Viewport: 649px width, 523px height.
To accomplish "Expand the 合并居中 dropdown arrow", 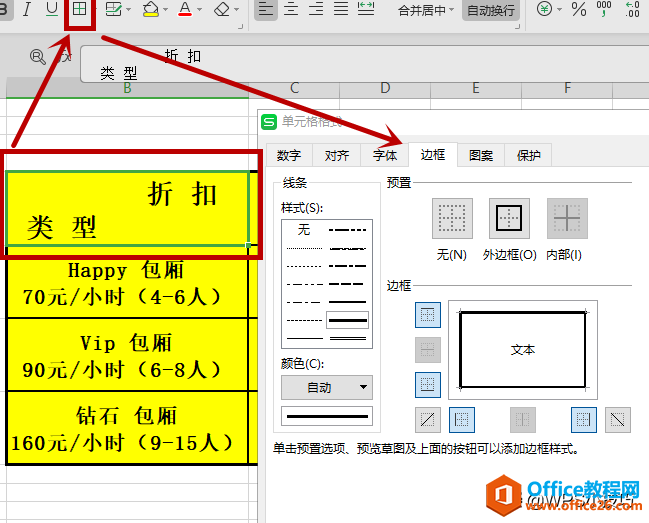I will (x=451, y=10).
